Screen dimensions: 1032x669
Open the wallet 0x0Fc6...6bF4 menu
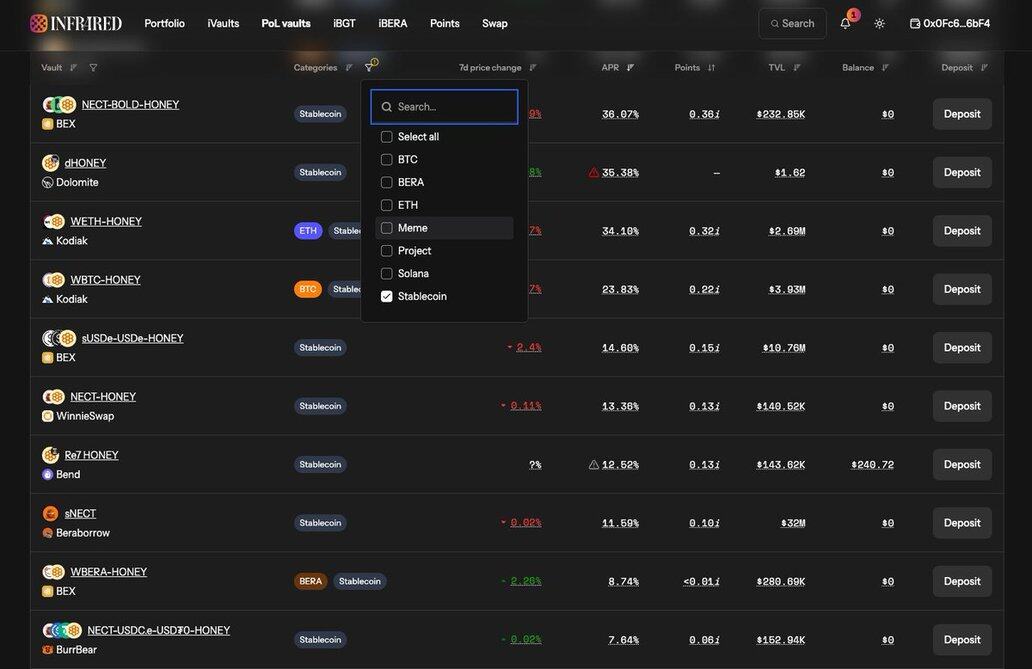point(949,23)
